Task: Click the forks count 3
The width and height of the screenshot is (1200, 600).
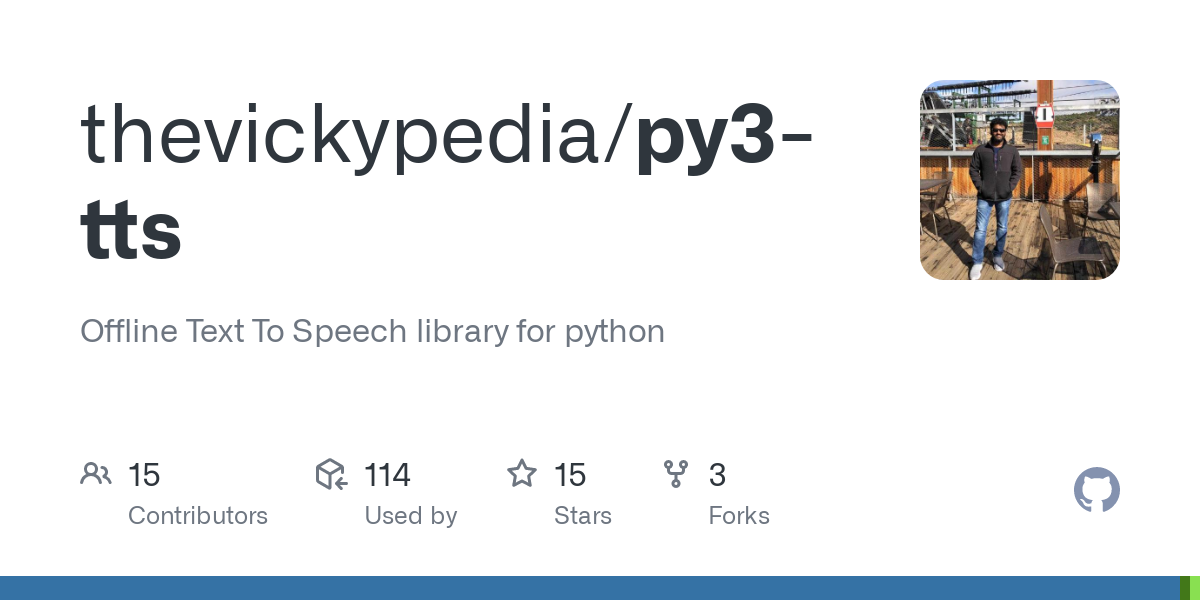Action: tap(717, 475)
